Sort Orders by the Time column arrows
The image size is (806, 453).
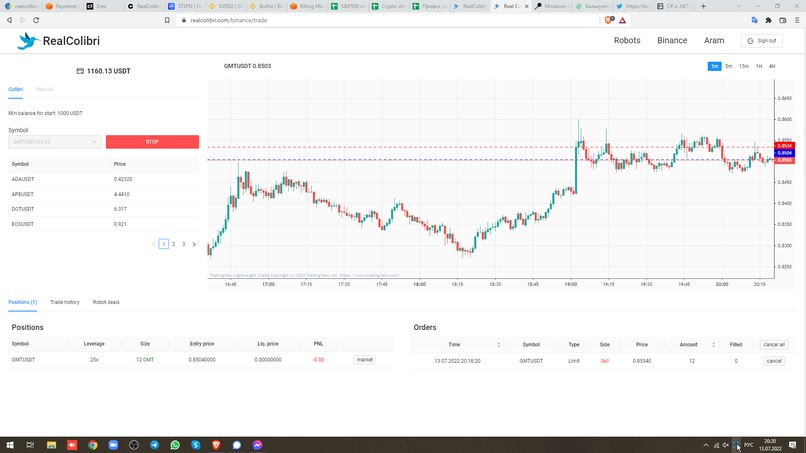pyautogui.click(x=498, y=345)
